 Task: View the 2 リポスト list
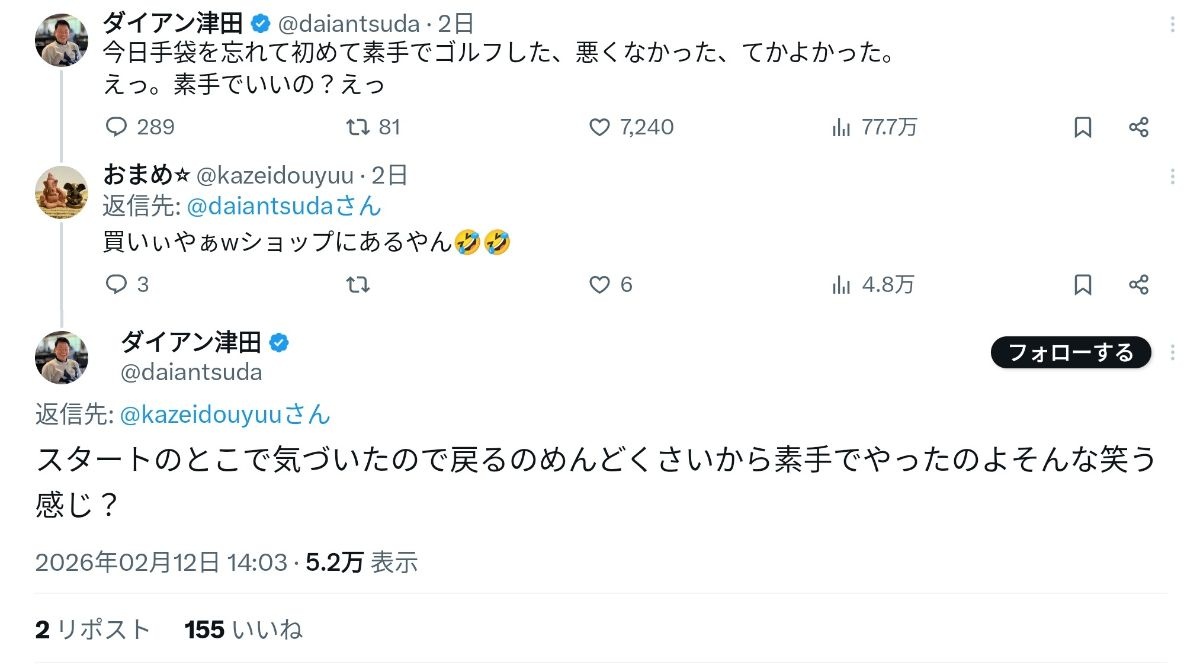click(x=92, y=630)
